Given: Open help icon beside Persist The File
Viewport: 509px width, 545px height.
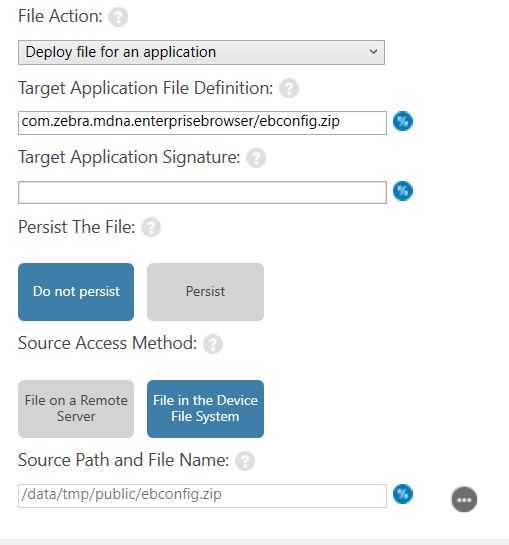Looking at the screenshot, I should (x=151, y=227).
